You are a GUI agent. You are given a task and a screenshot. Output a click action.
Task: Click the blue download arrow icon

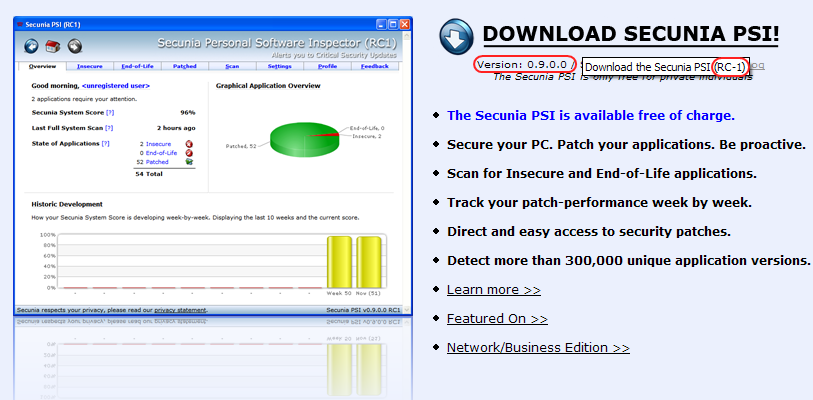[x=456, y=36]
